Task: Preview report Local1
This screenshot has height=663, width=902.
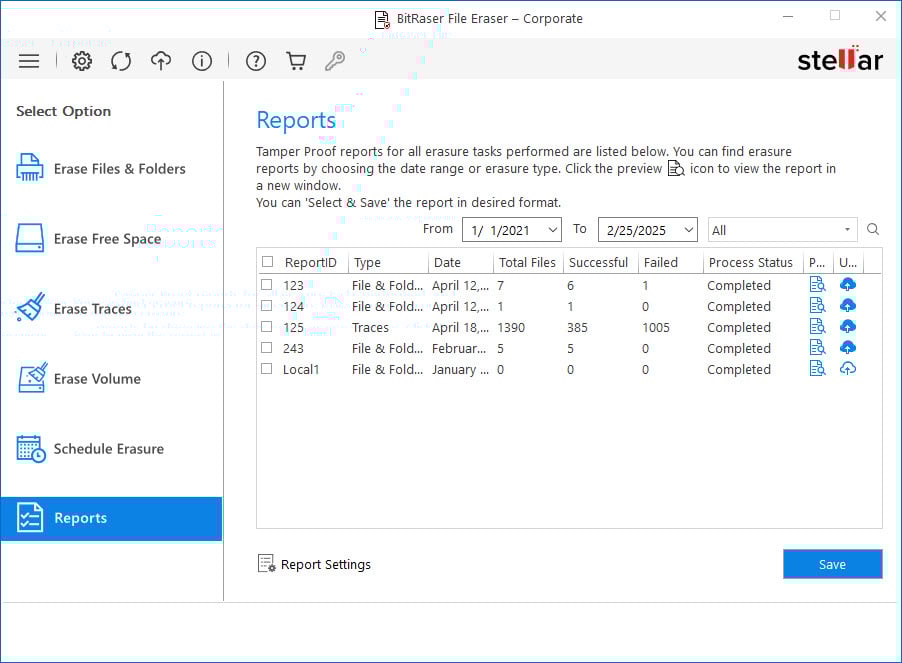Action: point(817,369)
